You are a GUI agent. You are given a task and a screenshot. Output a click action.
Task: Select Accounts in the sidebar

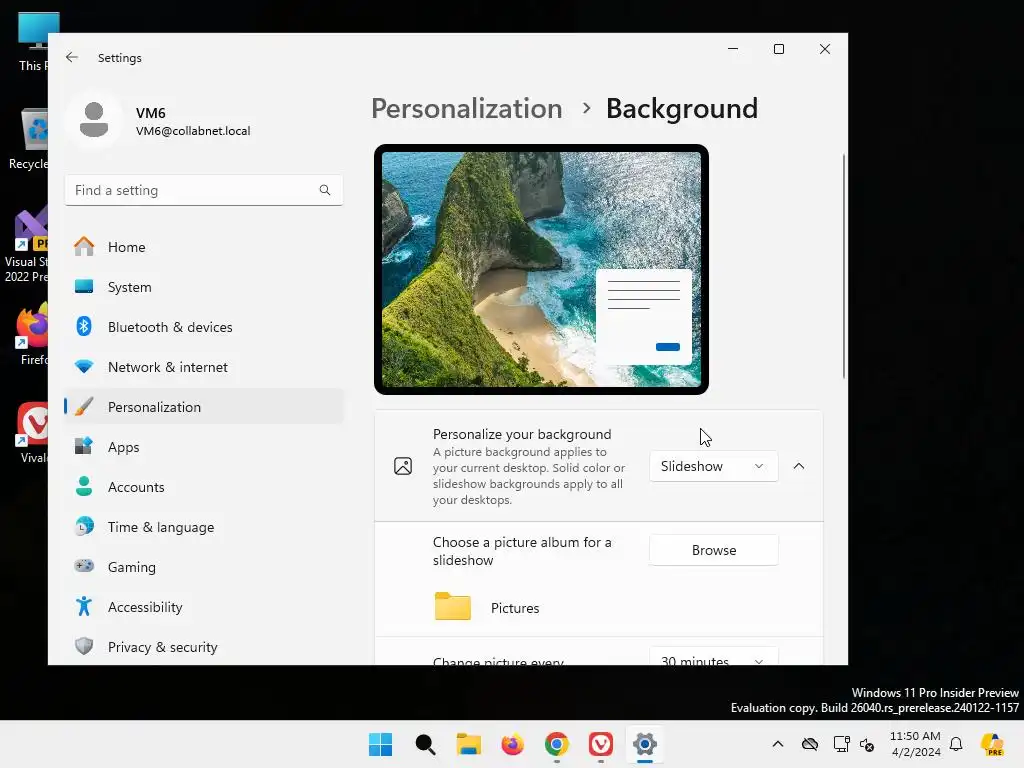[x=204, y=487]
